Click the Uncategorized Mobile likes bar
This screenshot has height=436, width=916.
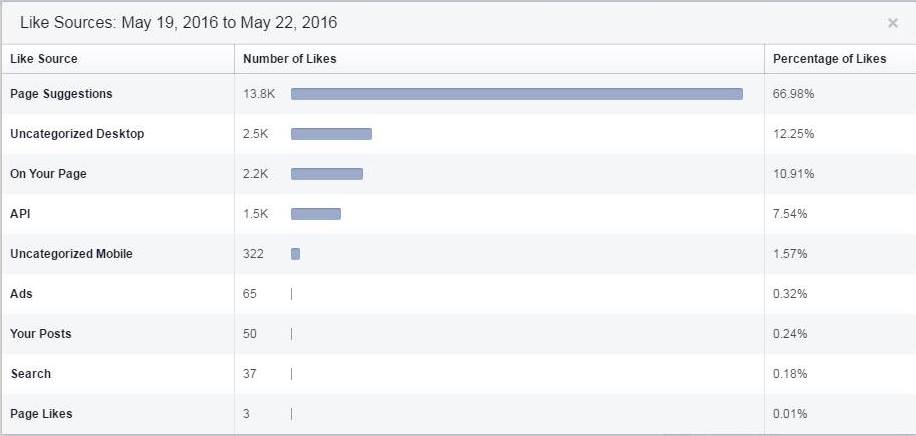tap(296, 254)
